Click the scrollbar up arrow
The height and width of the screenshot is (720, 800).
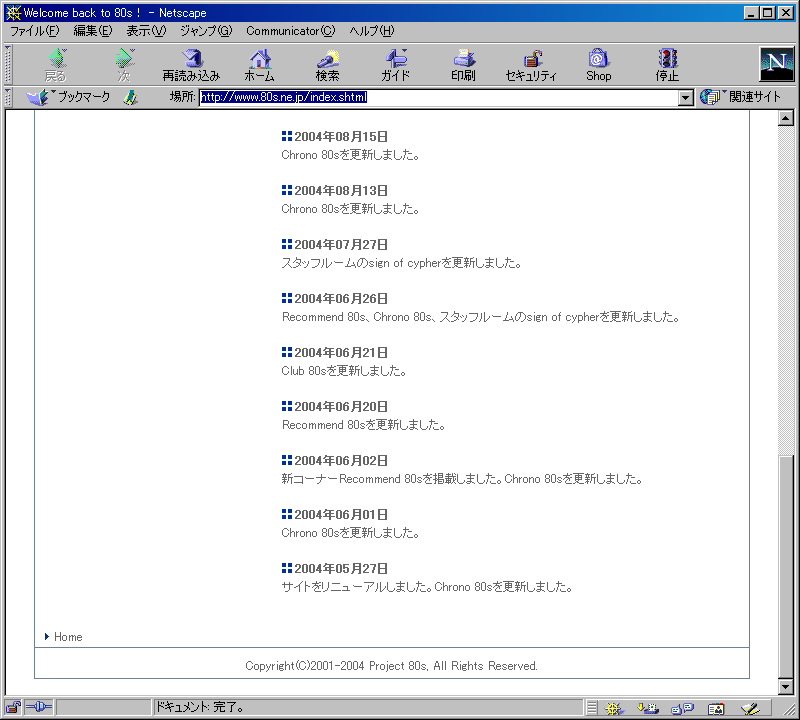pos(786,118)
